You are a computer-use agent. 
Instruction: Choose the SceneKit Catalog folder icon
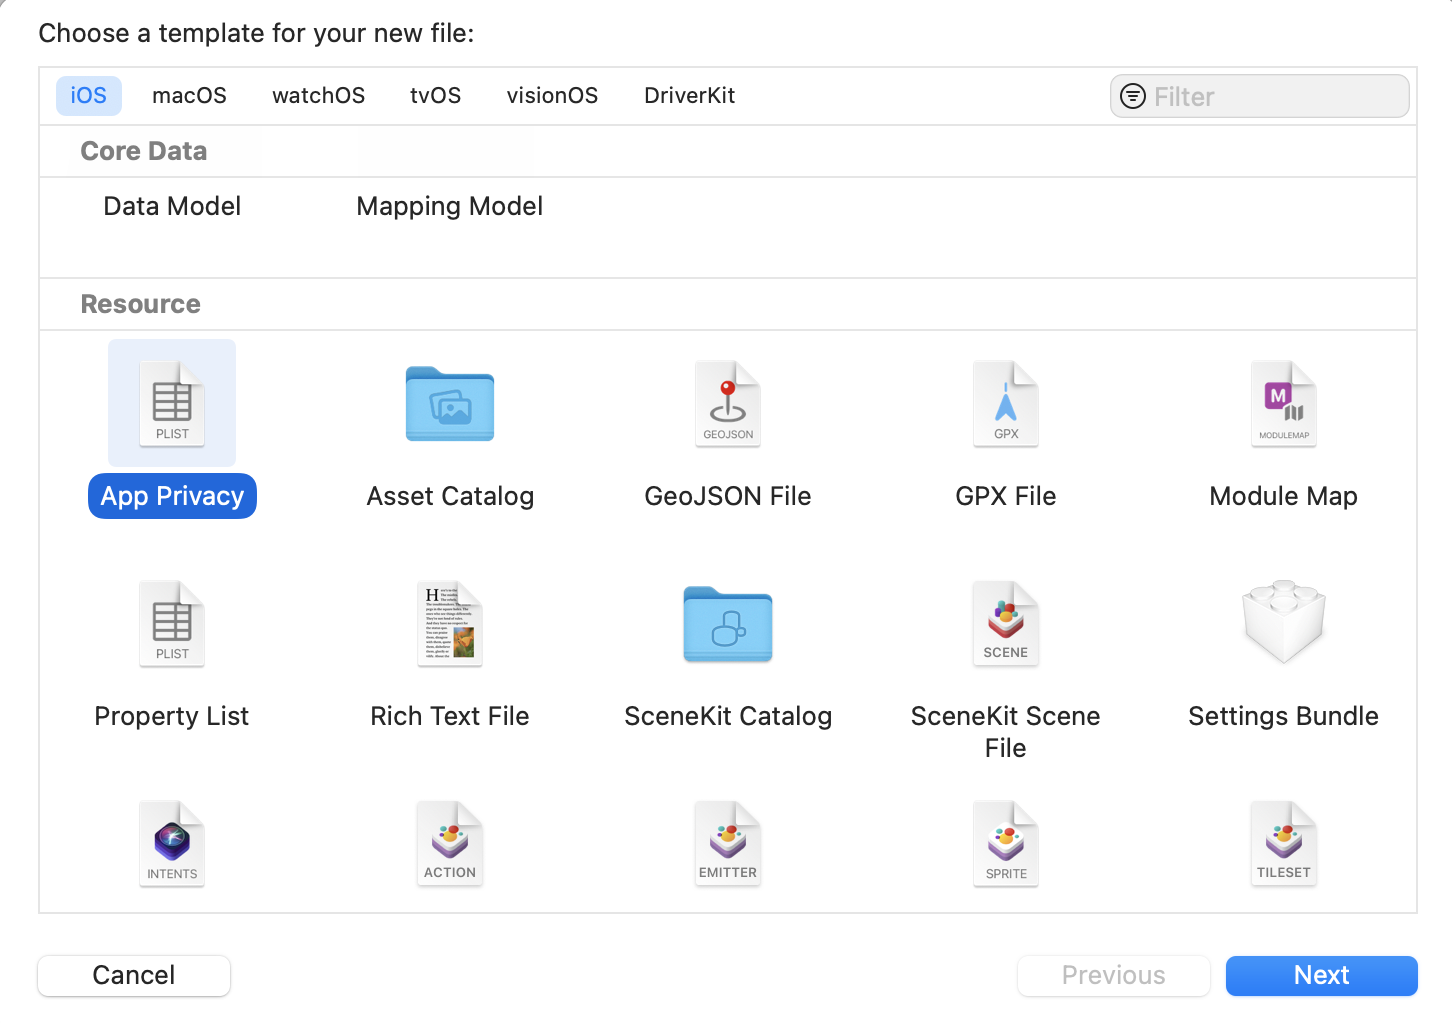[x=728, y=624]
